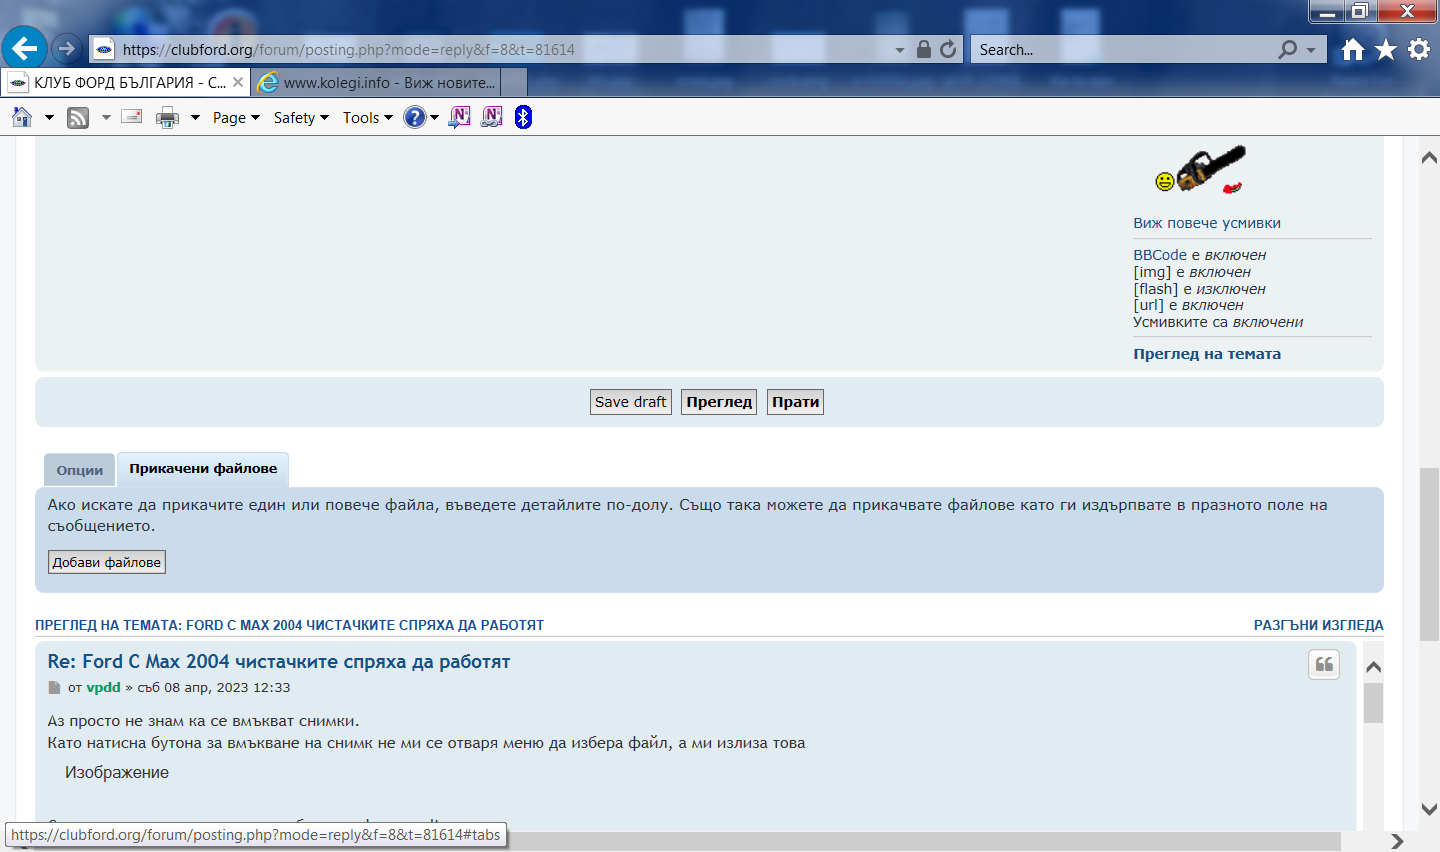Image resolution: width=1440 pixels, height=852 pixels.
Task: Click the RSS feeds icon
Action: pyautogui.click(x=78, y=118)
